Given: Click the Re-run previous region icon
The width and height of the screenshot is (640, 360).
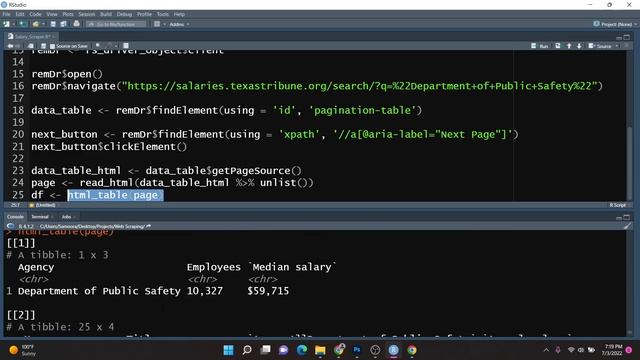Looking at the screenshot, I should [x=558, y=46].
